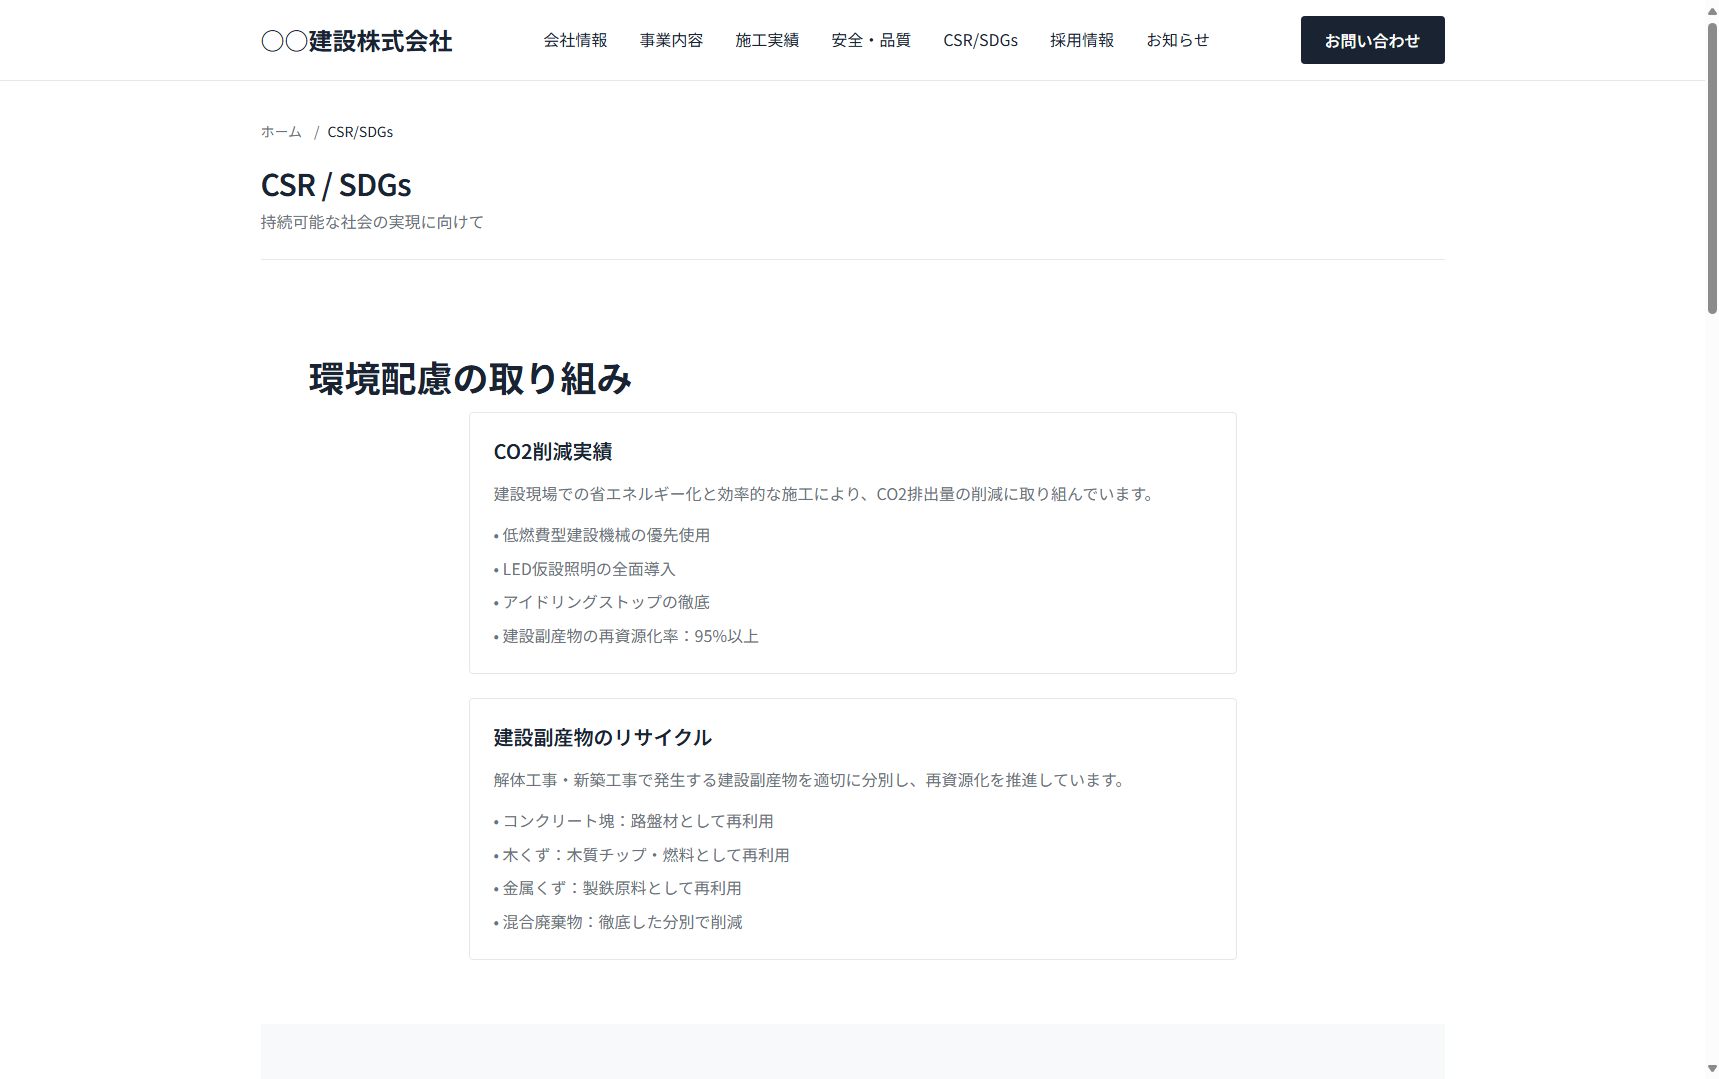Image resolution: width=1719 pixels, height=1079 pixels.
Task: Click the 持続可能な社会の実現に向けて subtitle
Action: tap(371, 221)
